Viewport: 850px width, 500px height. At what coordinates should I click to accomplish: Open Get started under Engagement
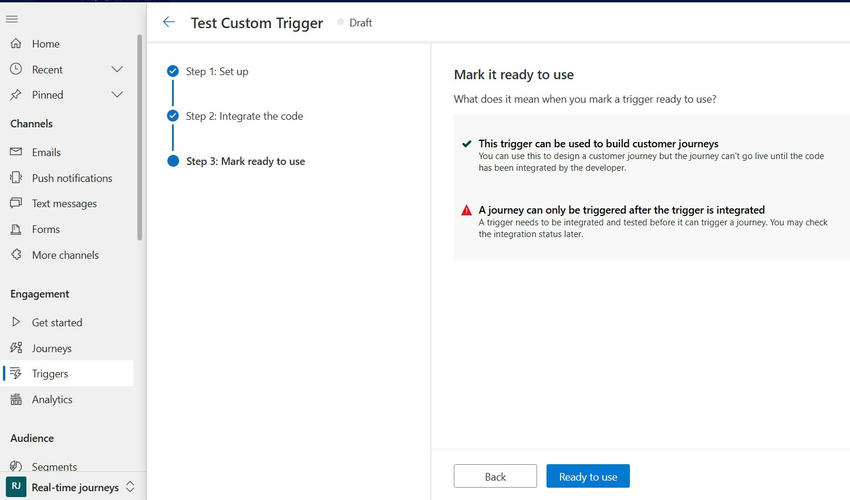click(57, 323)
